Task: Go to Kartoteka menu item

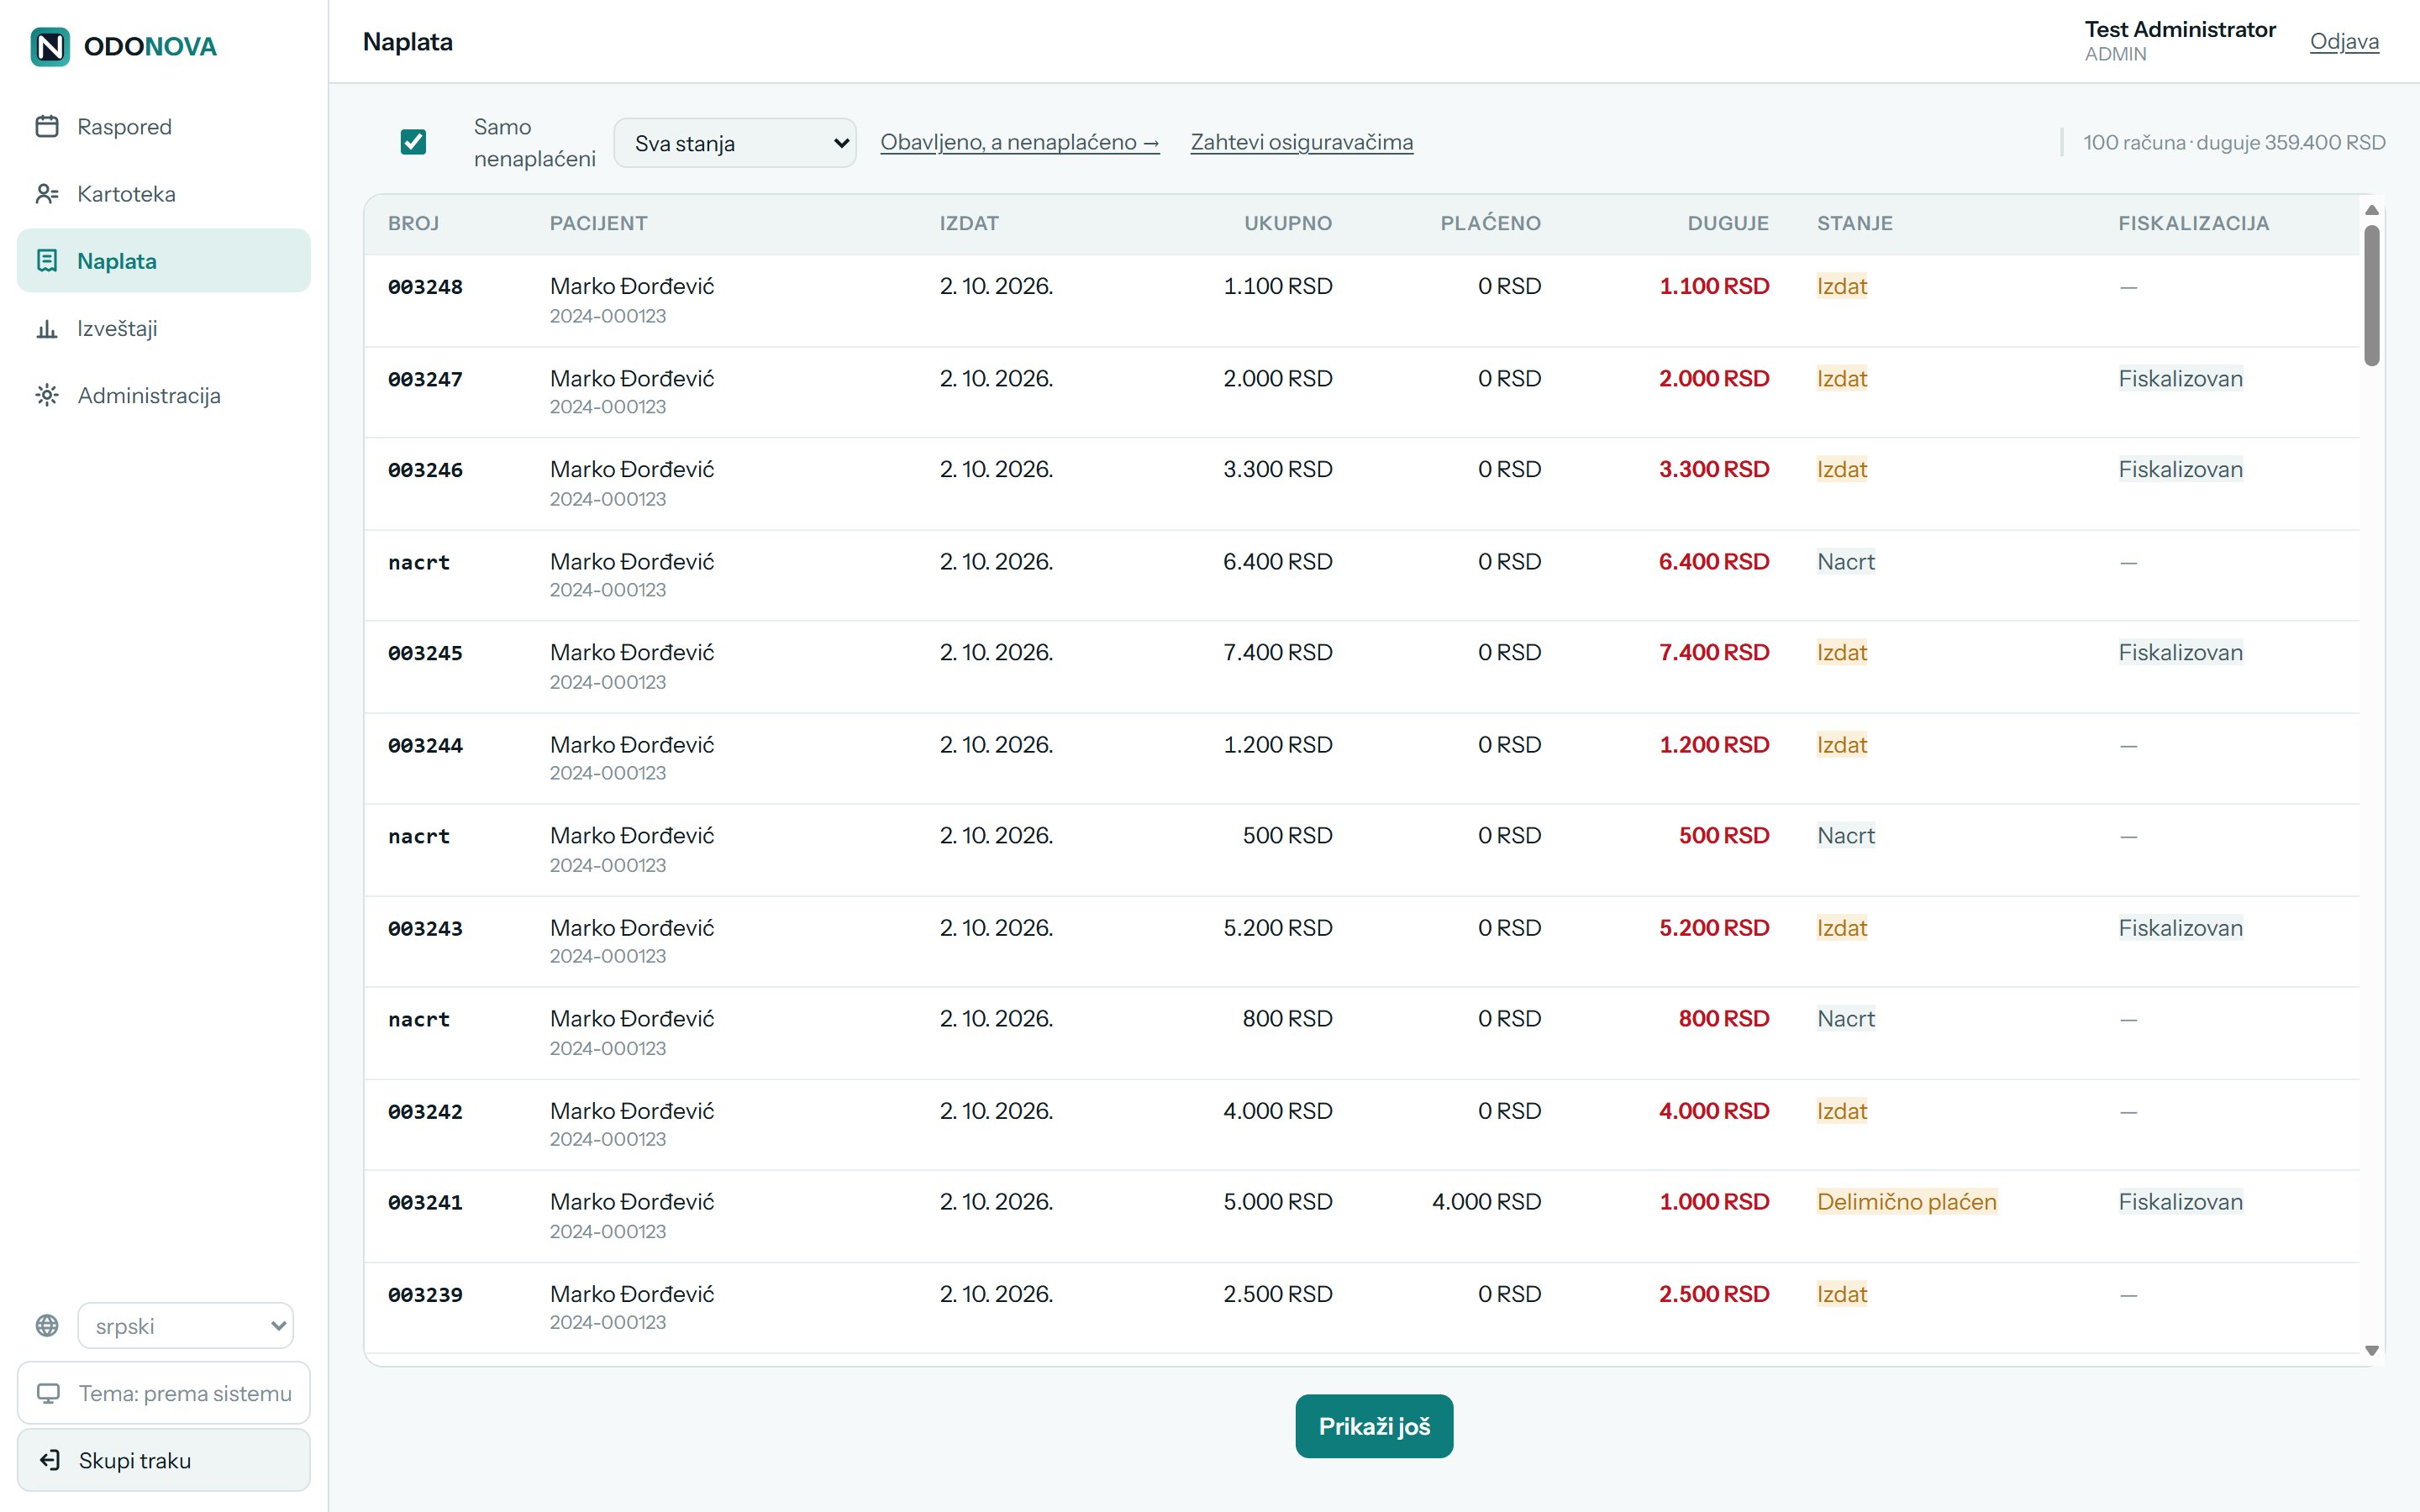Action: 164,193
